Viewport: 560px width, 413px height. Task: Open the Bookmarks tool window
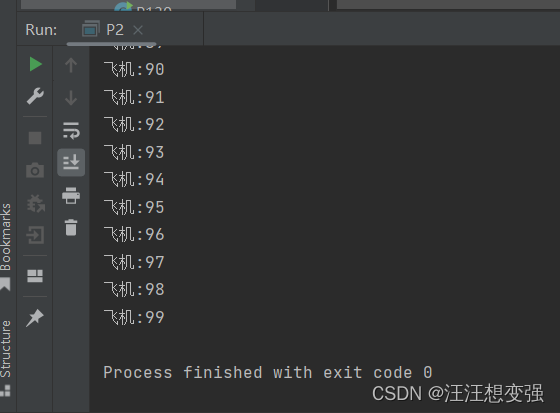[6, 247]
